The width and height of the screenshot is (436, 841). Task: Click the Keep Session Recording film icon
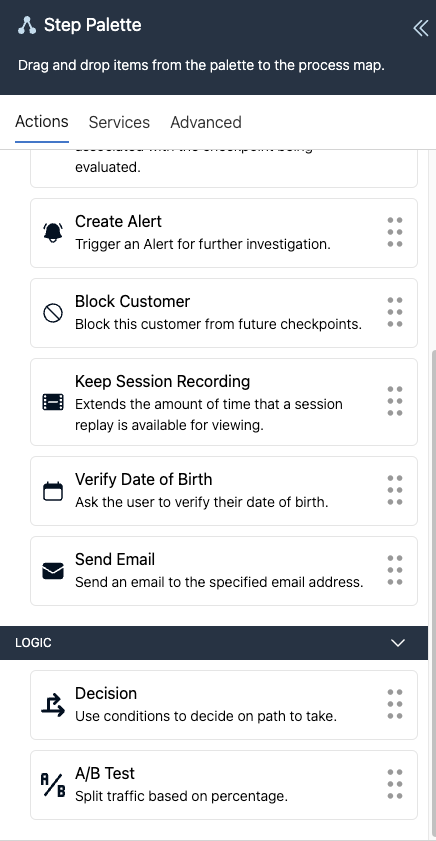(53, 402)
